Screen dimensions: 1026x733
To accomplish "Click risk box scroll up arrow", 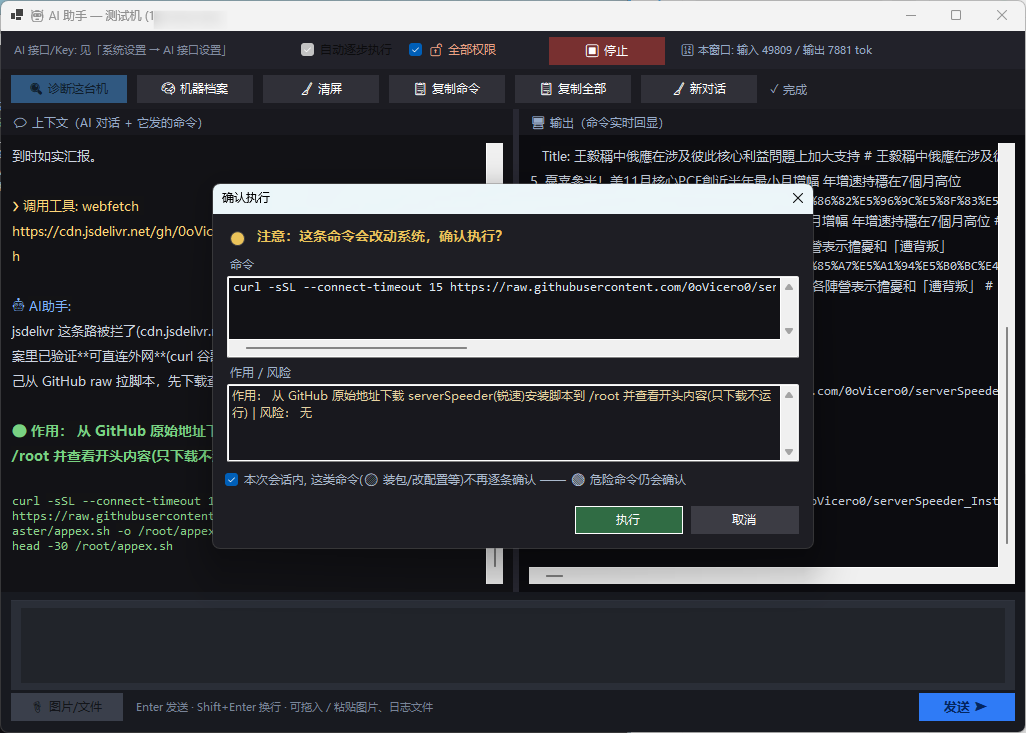I will coord(789,395).
